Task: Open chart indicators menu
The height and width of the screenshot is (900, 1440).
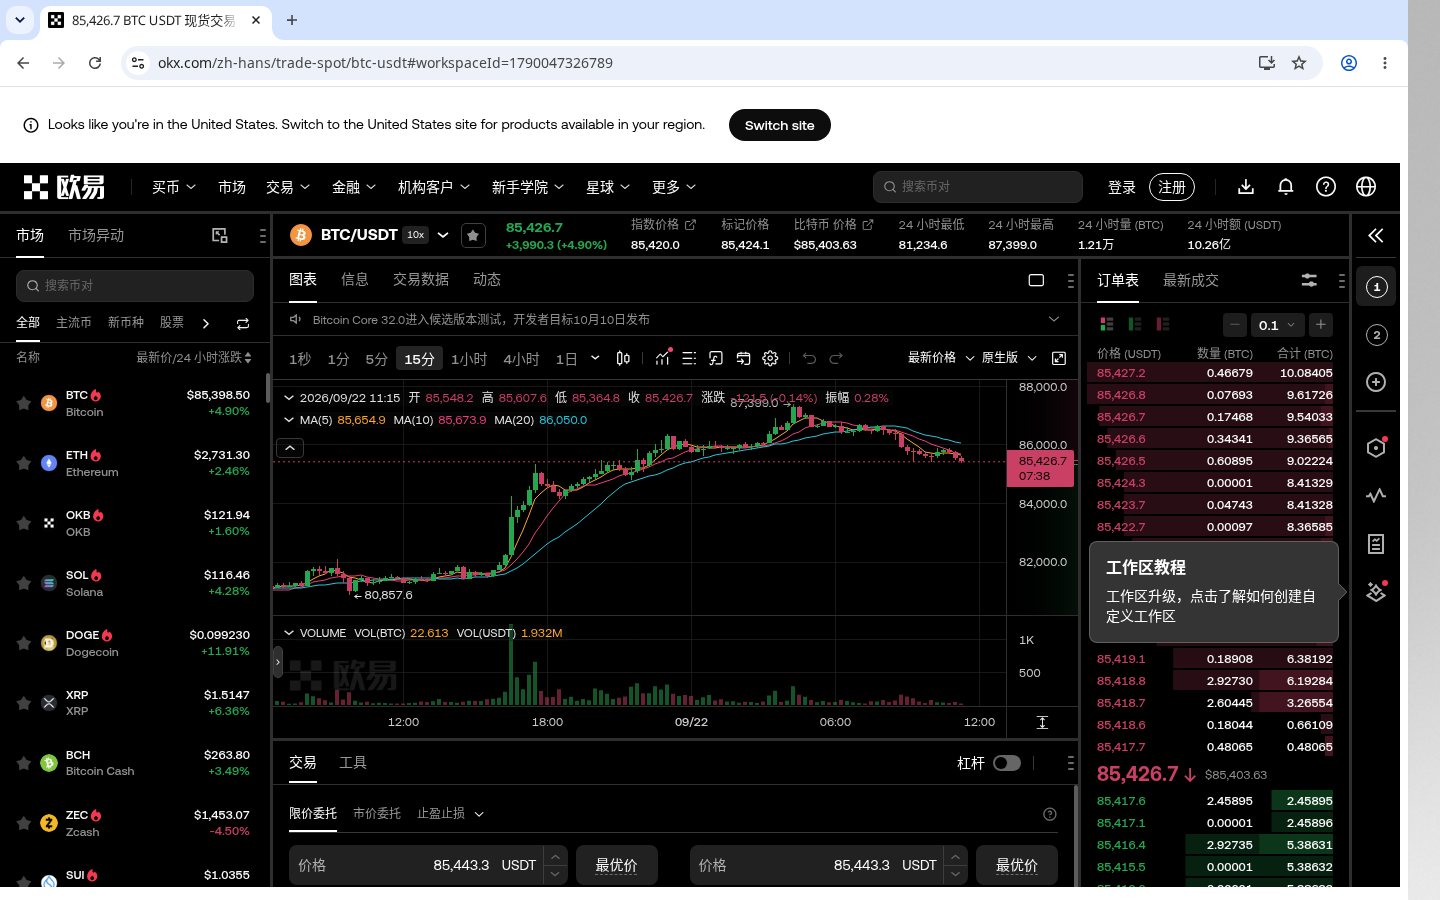Action: click(x=662, y=358)
